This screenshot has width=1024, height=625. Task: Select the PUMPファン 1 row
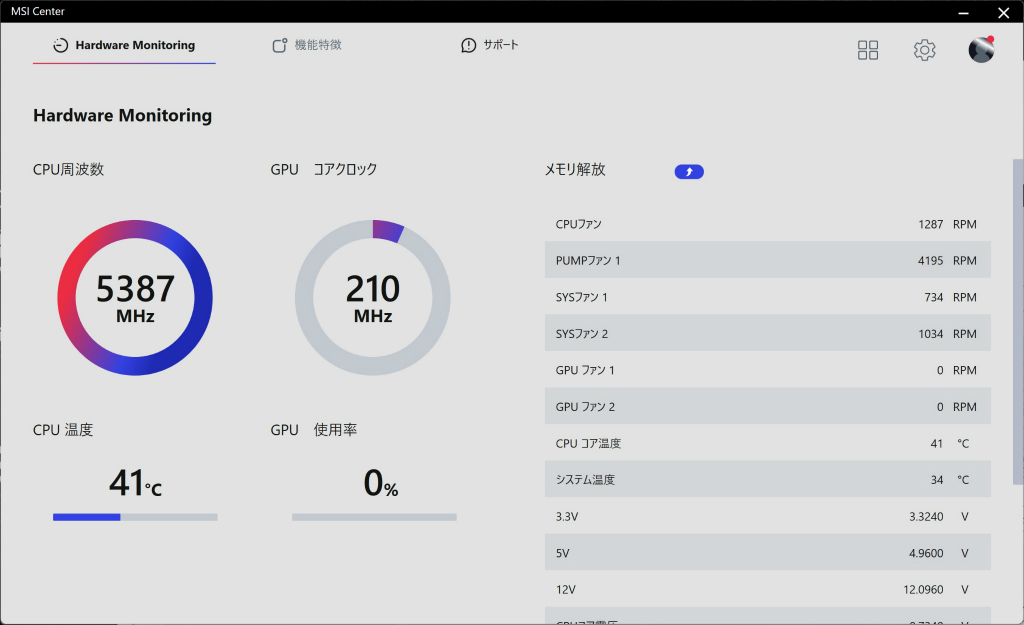pos(767,260)
